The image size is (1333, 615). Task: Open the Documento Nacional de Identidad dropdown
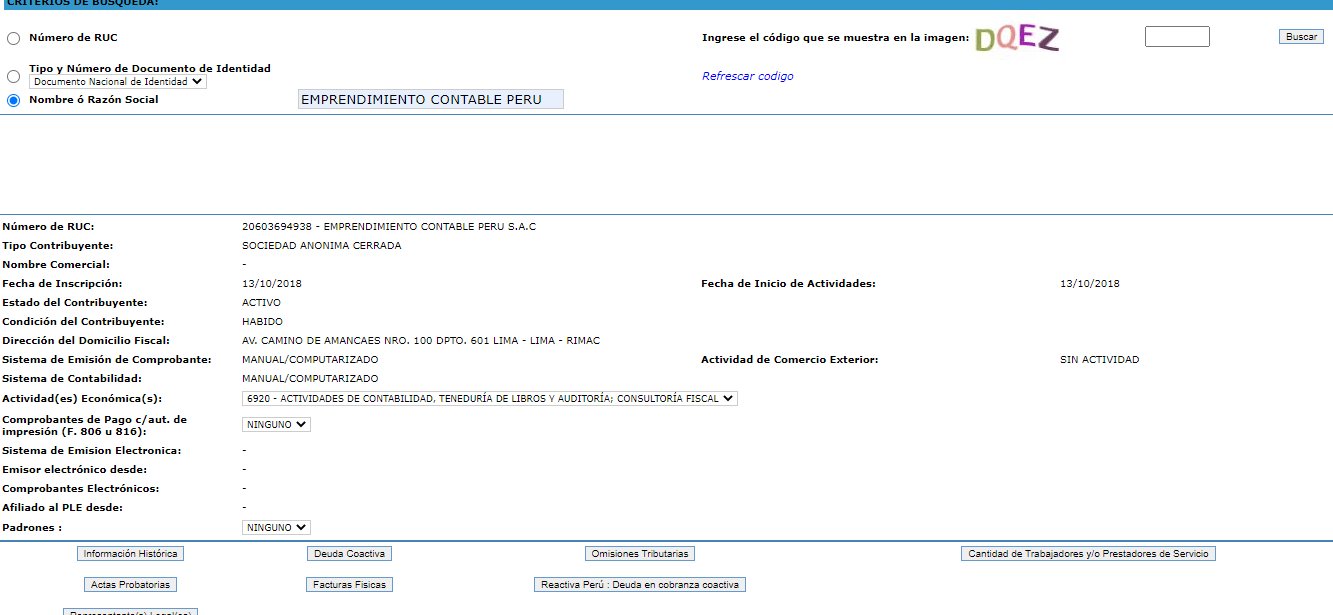point(118,82)
